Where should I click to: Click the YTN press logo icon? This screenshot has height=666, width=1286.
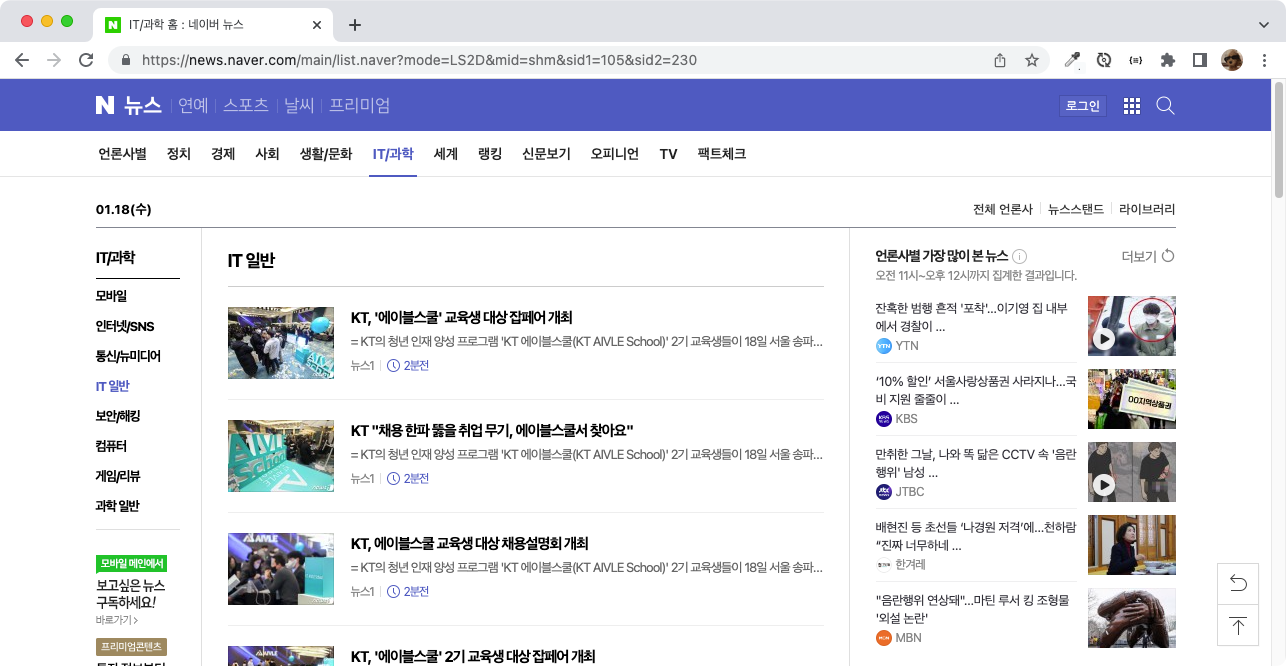coord(883,346)
